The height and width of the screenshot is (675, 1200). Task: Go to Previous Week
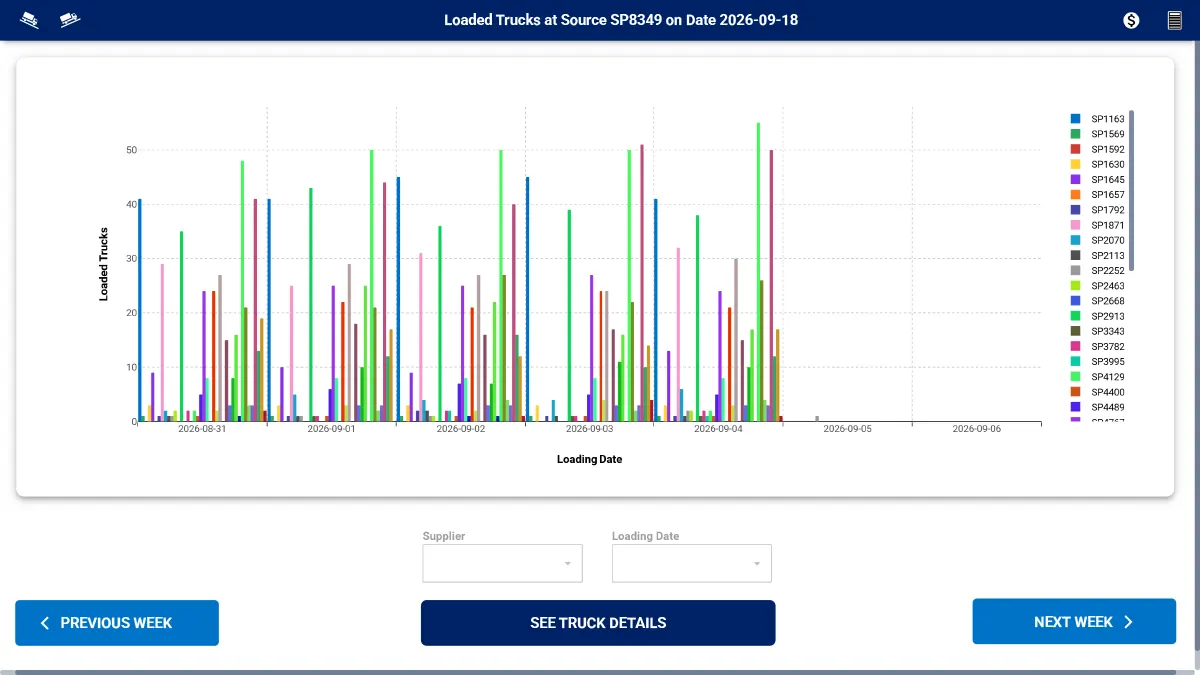pyautogui.click(x=117, y=623)
